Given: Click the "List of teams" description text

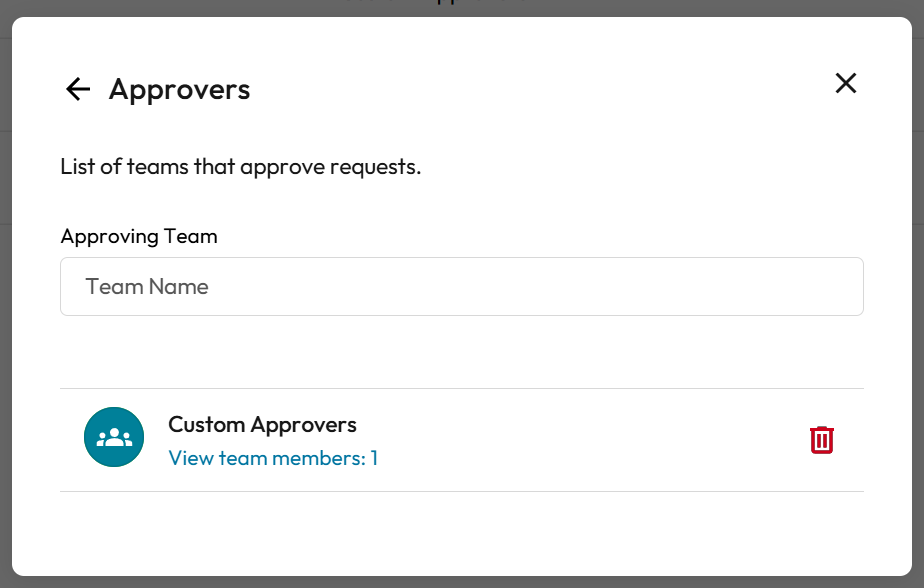Looking at the screenshot, I should [240, 167].
